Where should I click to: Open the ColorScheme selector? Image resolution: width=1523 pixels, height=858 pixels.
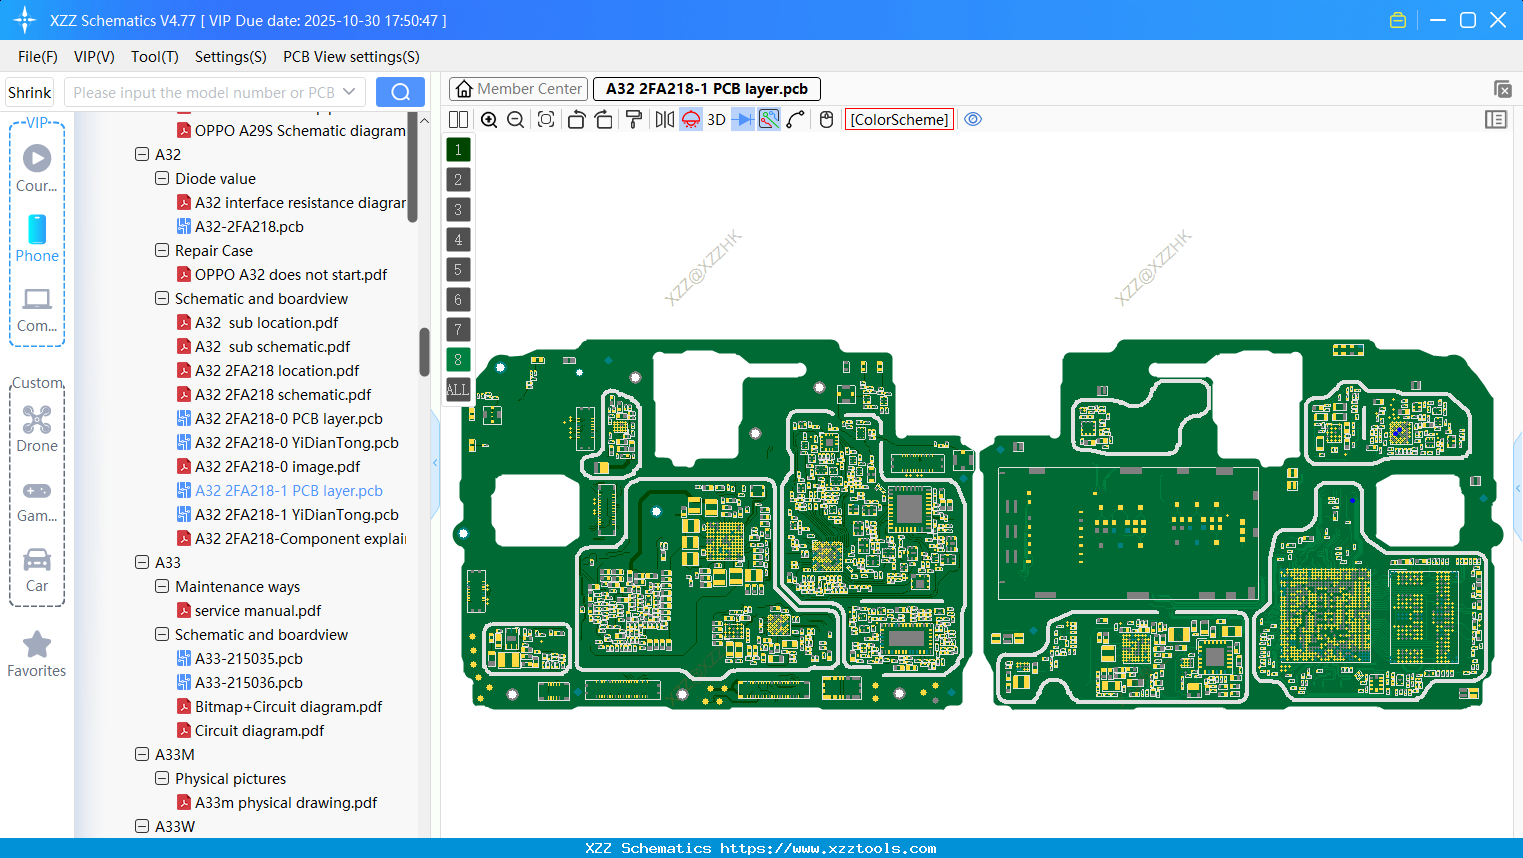[899, 120]
